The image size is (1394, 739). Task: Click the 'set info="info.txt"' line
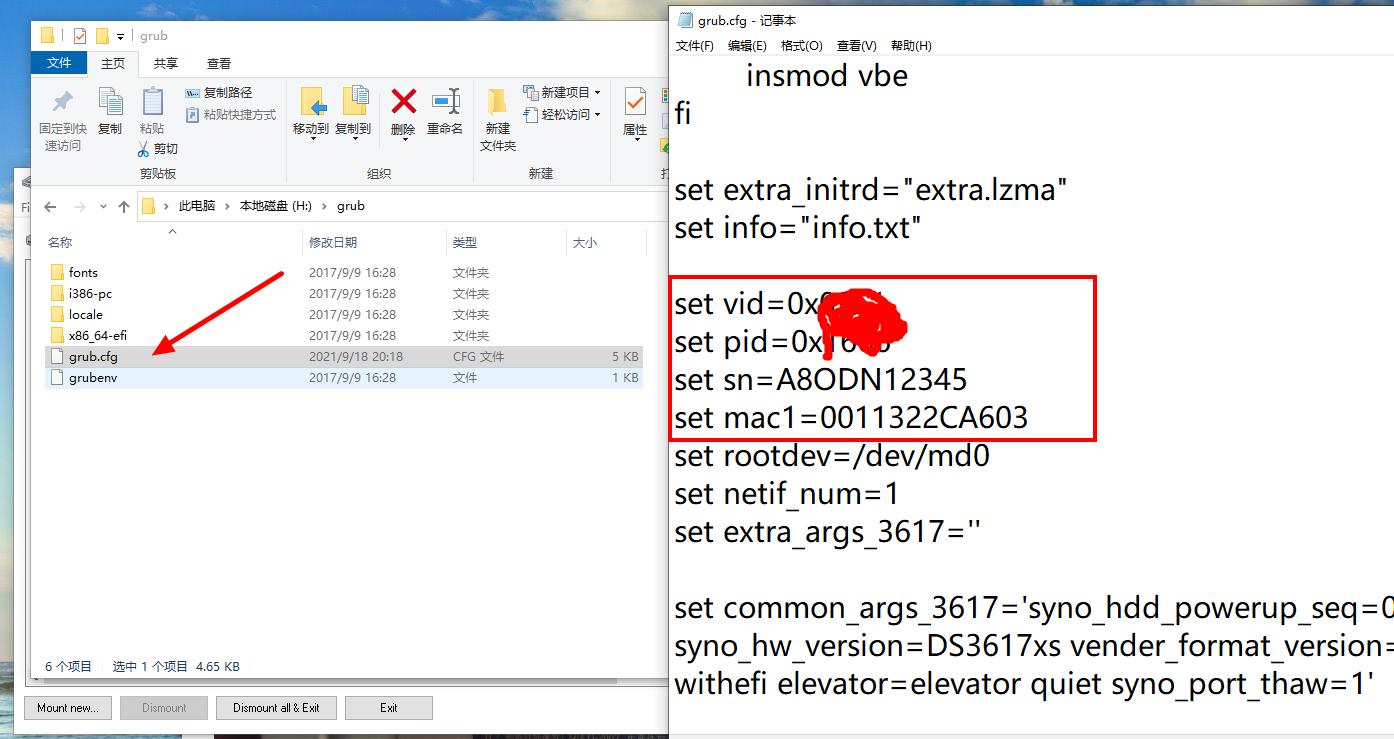[x=797, y=228]
